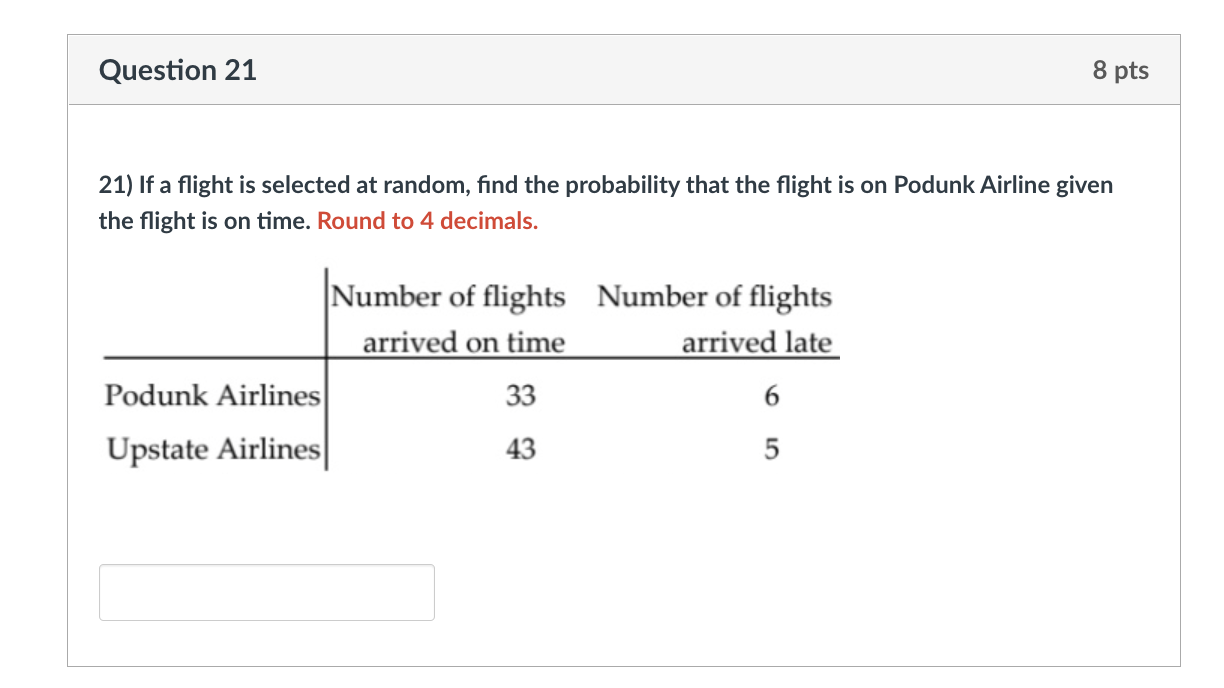Select the "Podunk Airlines" row label
This screenshot has width=1224, height=688.
click(212, 396)
